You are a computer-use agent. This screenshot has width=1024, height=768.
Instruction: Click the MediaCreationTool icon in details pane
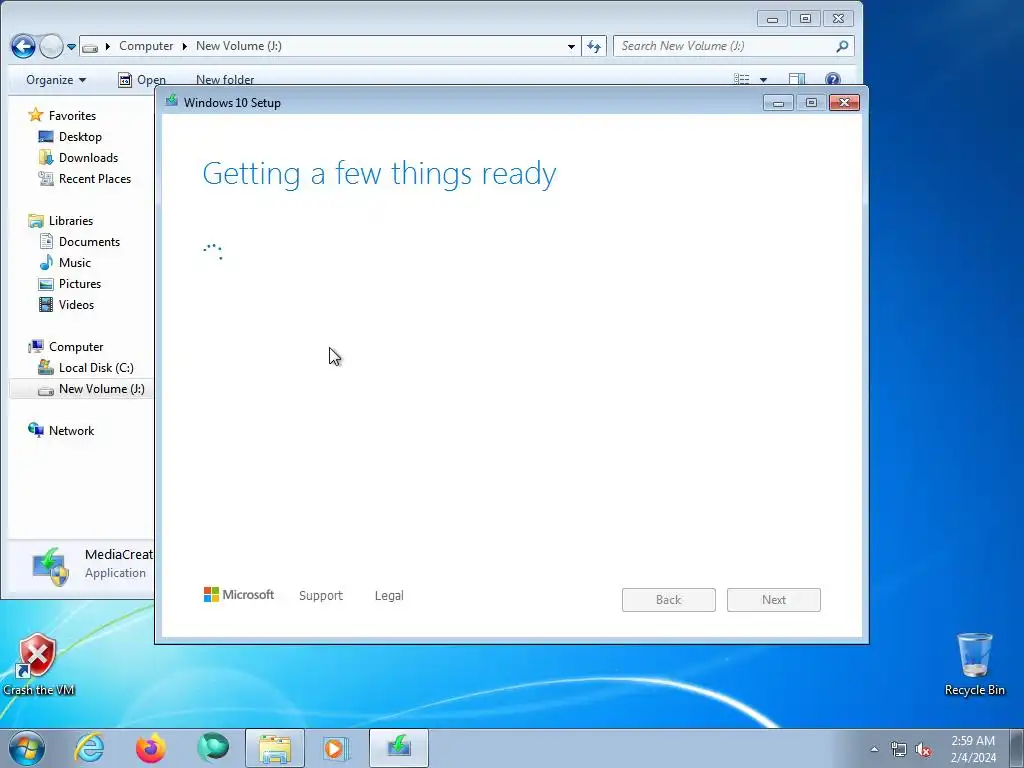[x=50, y=566]
